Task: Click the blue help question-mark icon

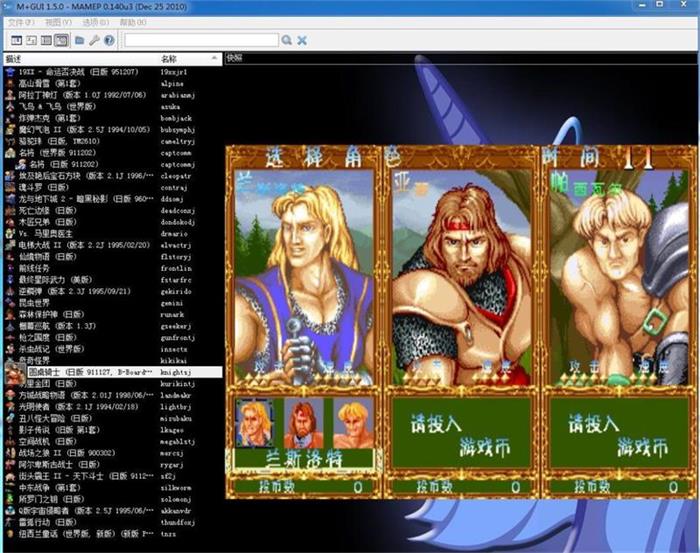Action: click(109, 40)
